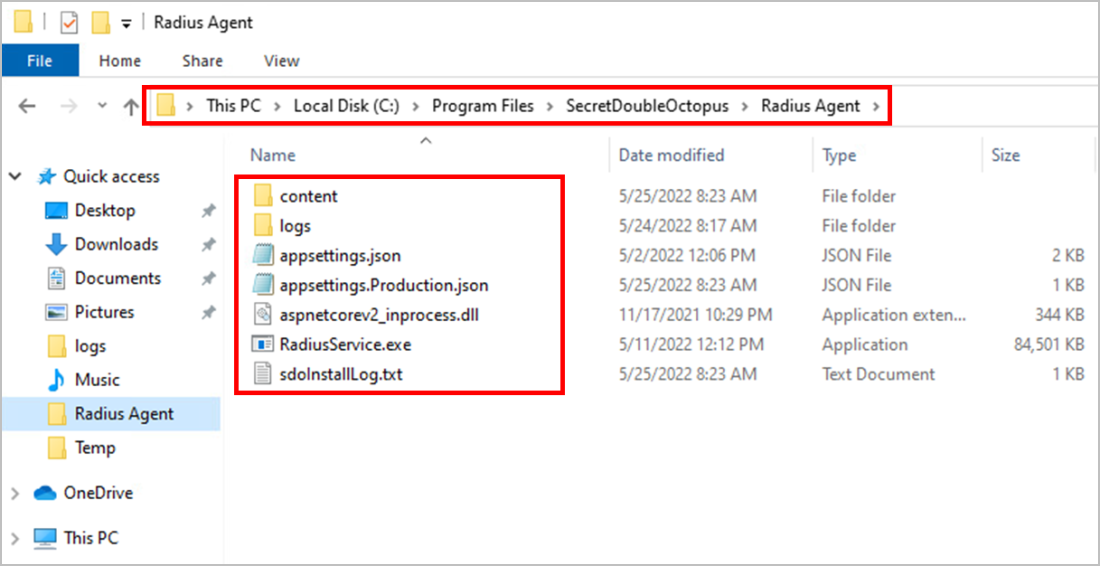1100x566 pixels.
Task: Select the sdoInstallLog.txt document icon
Action: pyautogui.click(x=262, y=375)
